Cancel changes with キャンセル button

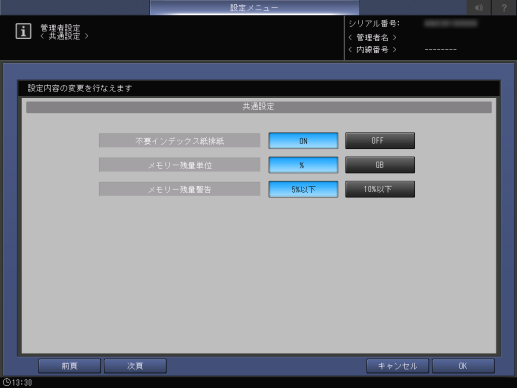(397, 366)
